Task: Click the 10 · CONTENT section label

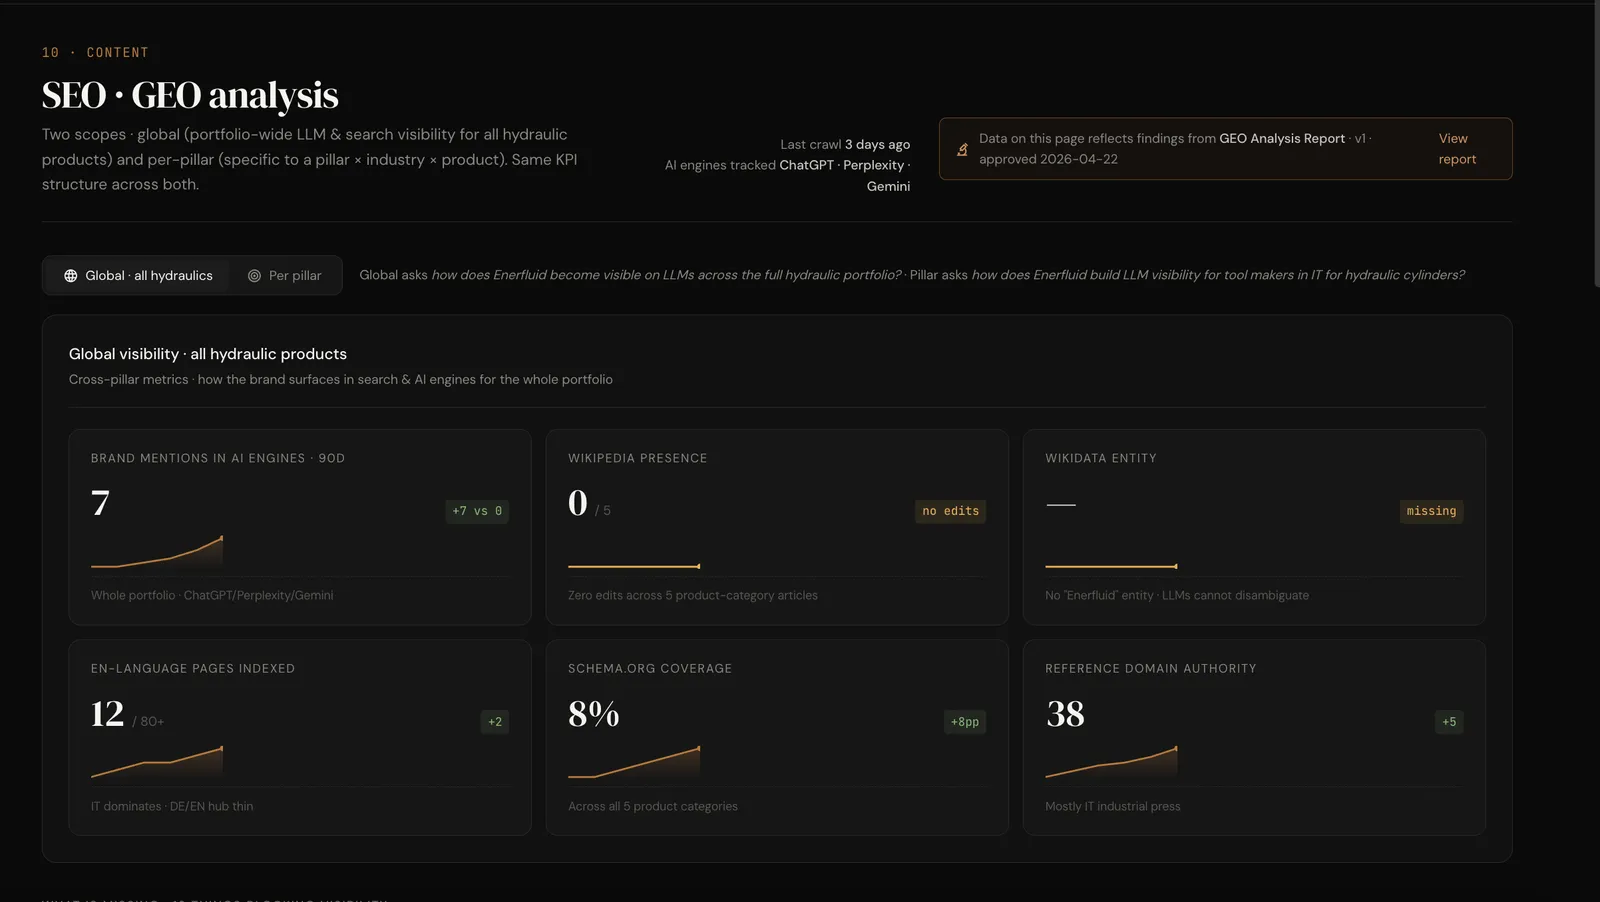Action: [x=95, y=53]
